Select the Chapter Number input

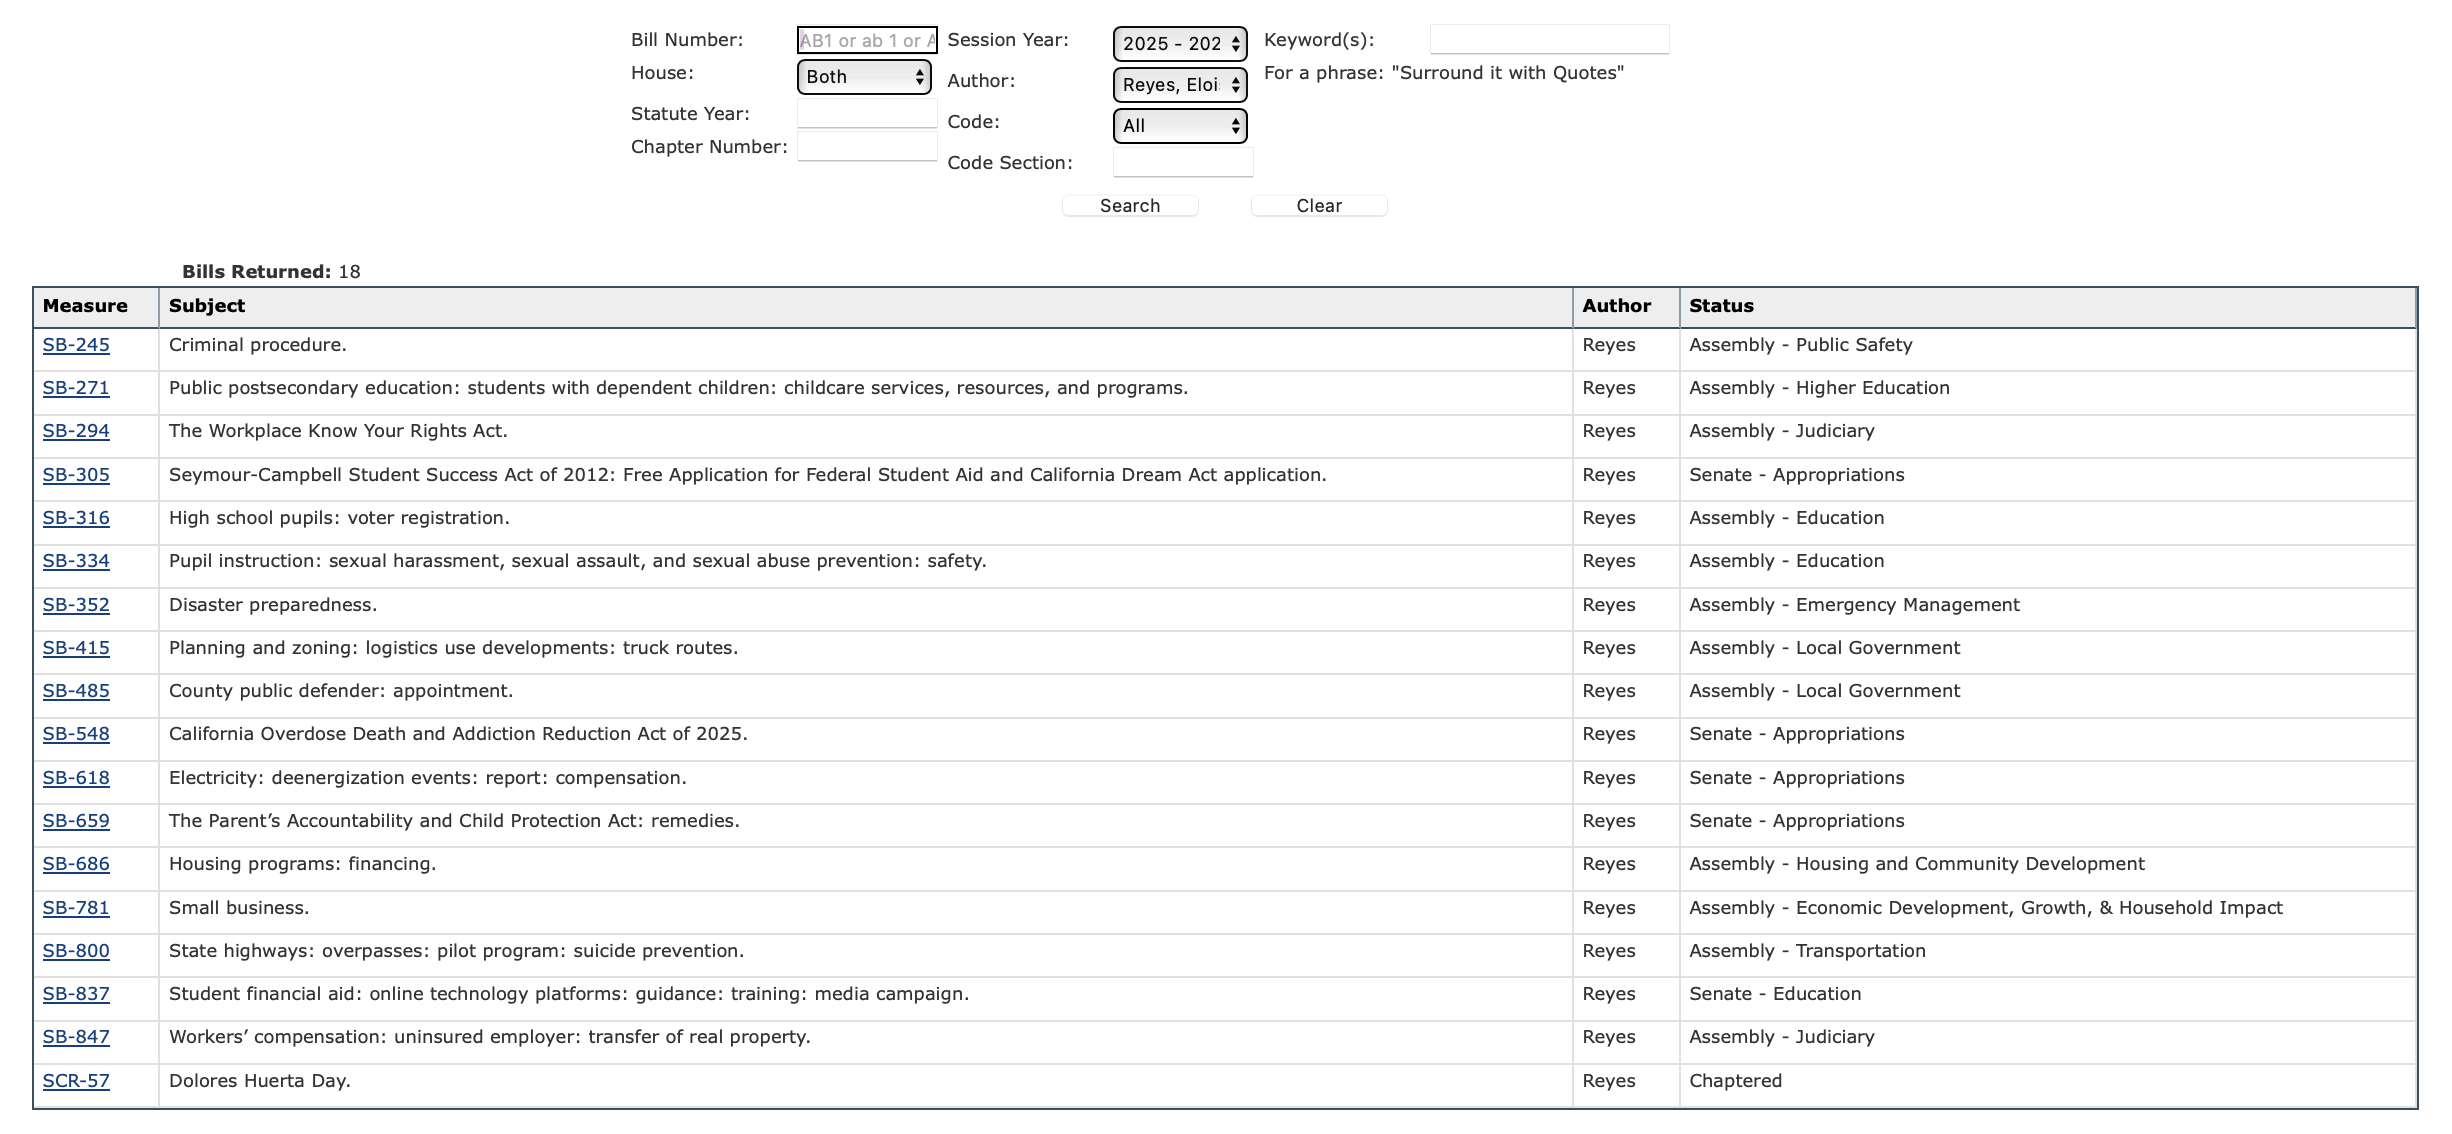[x=866, y=147]
